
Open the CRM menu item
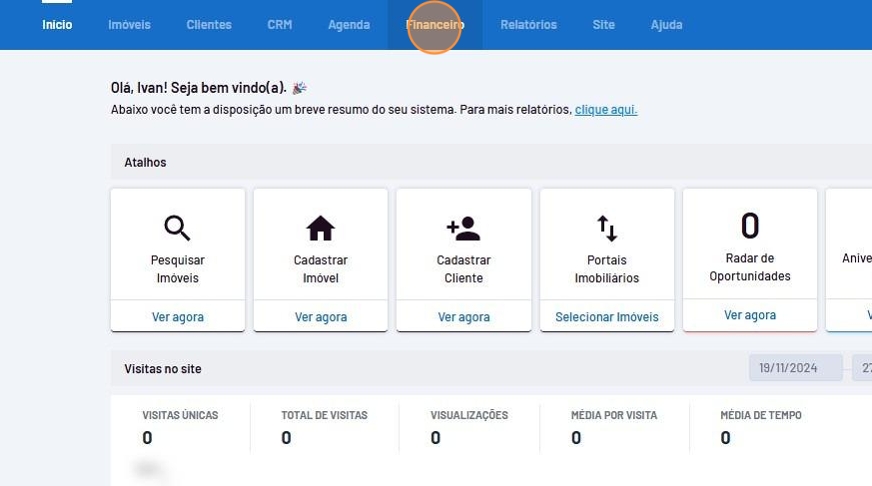280,25
